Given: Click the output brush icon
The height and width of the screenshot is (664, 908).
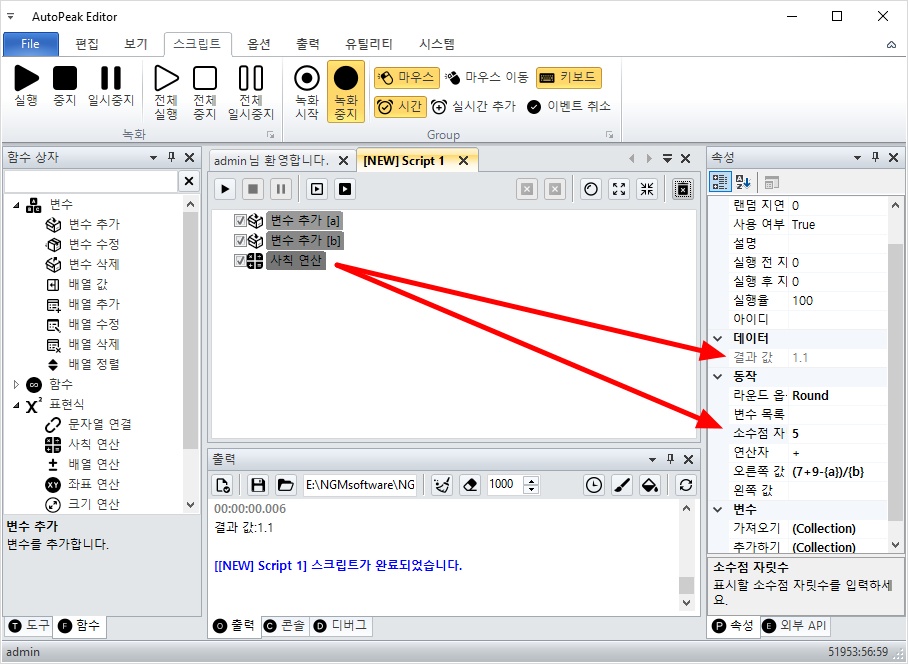Looking at the screenshot, I should pyautogui.click(x=622, y=485).
